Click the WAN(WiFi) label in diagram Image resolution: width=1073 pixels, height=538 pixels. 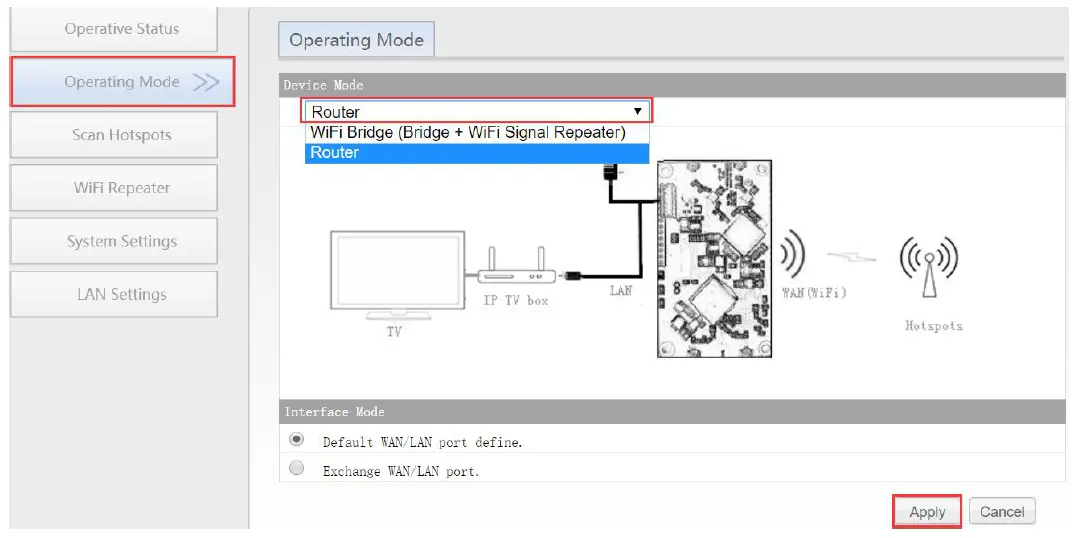(x=814, y=293)
